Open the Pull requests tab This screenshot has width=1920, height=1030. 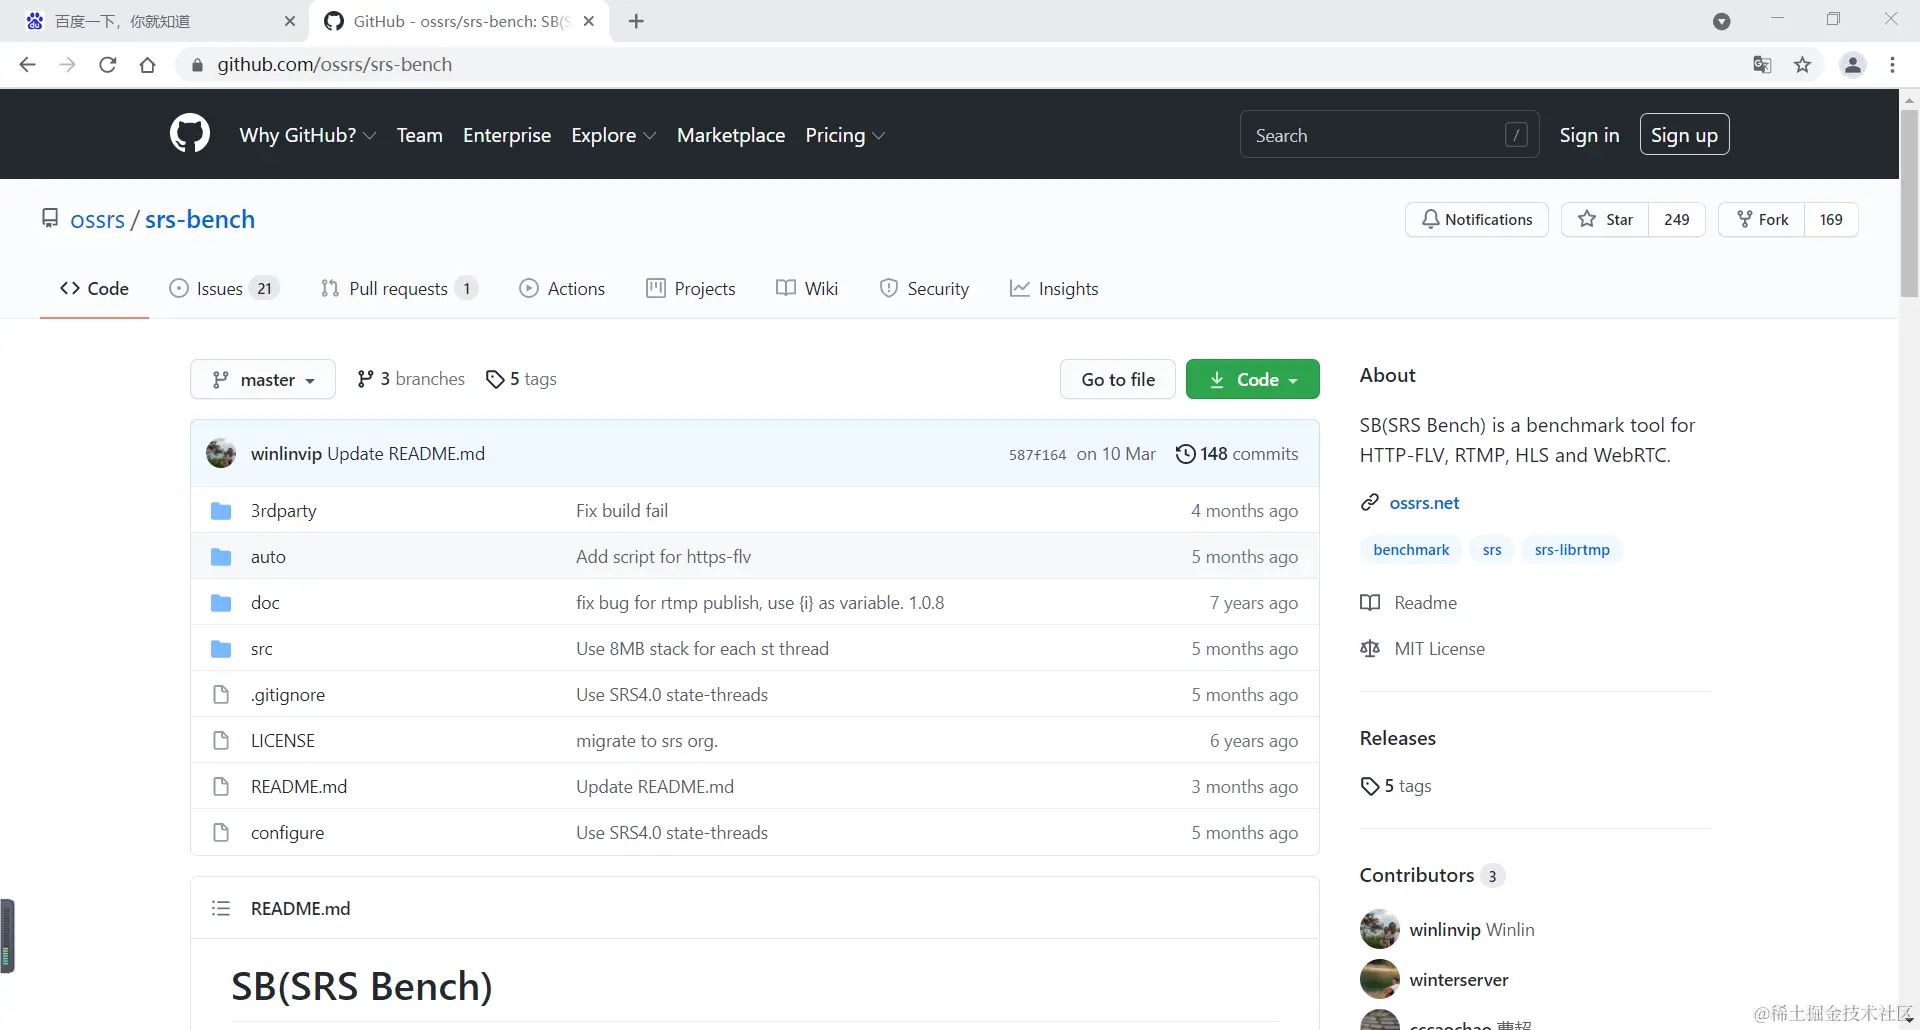point(399,288)
